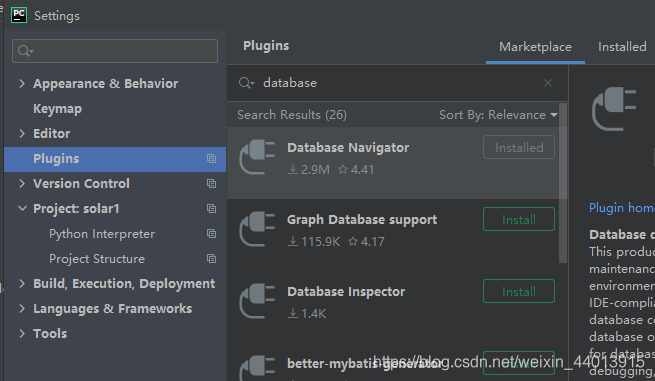The image size is (655, 381).
Task: Select Database Navigator plugin name
Action: click(348, 147)
